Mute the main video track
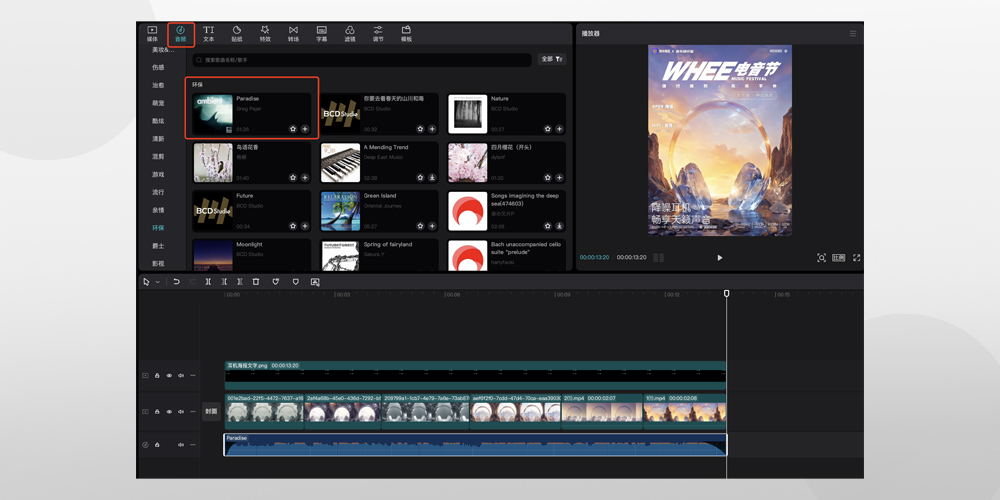The height and width of the screenshot is (500, 1000). coord(181,412)
